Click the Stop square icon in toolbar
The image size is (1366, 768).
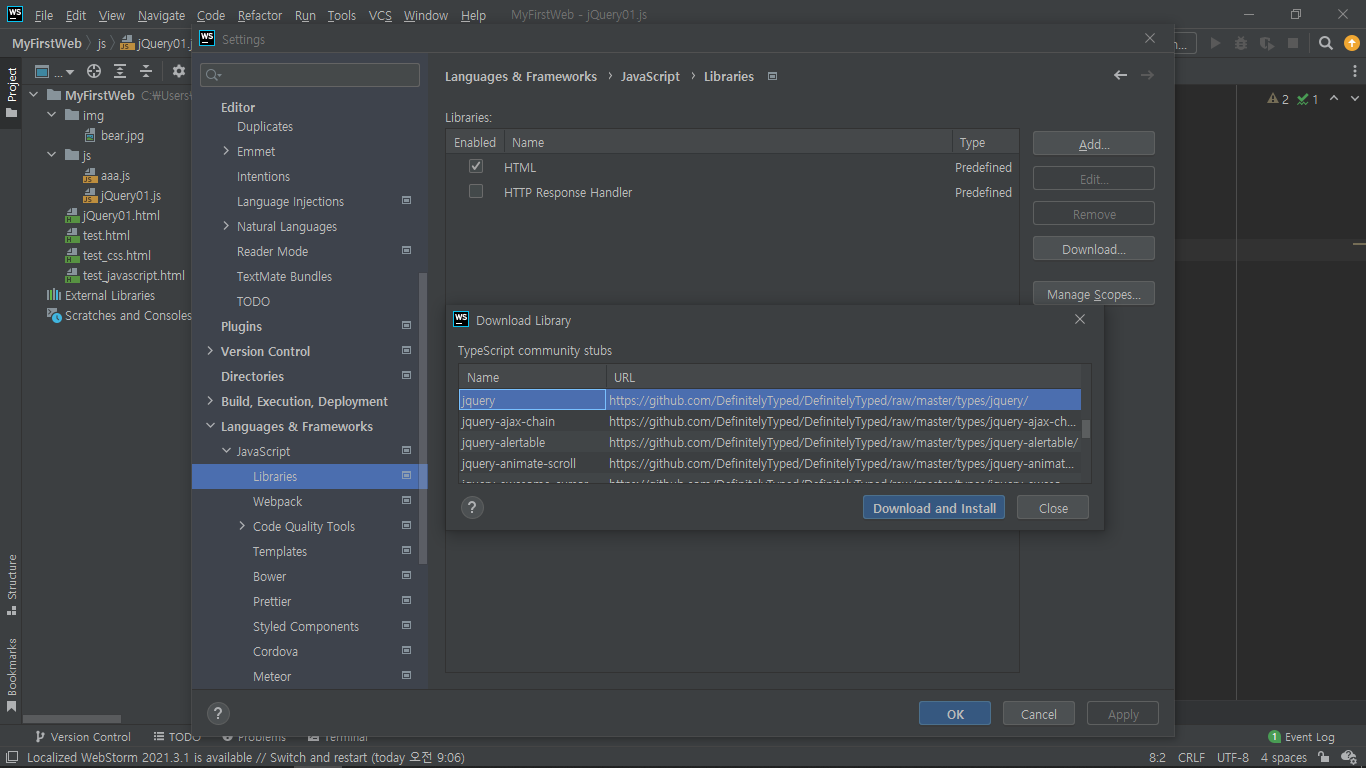(x=1293, y=43)
